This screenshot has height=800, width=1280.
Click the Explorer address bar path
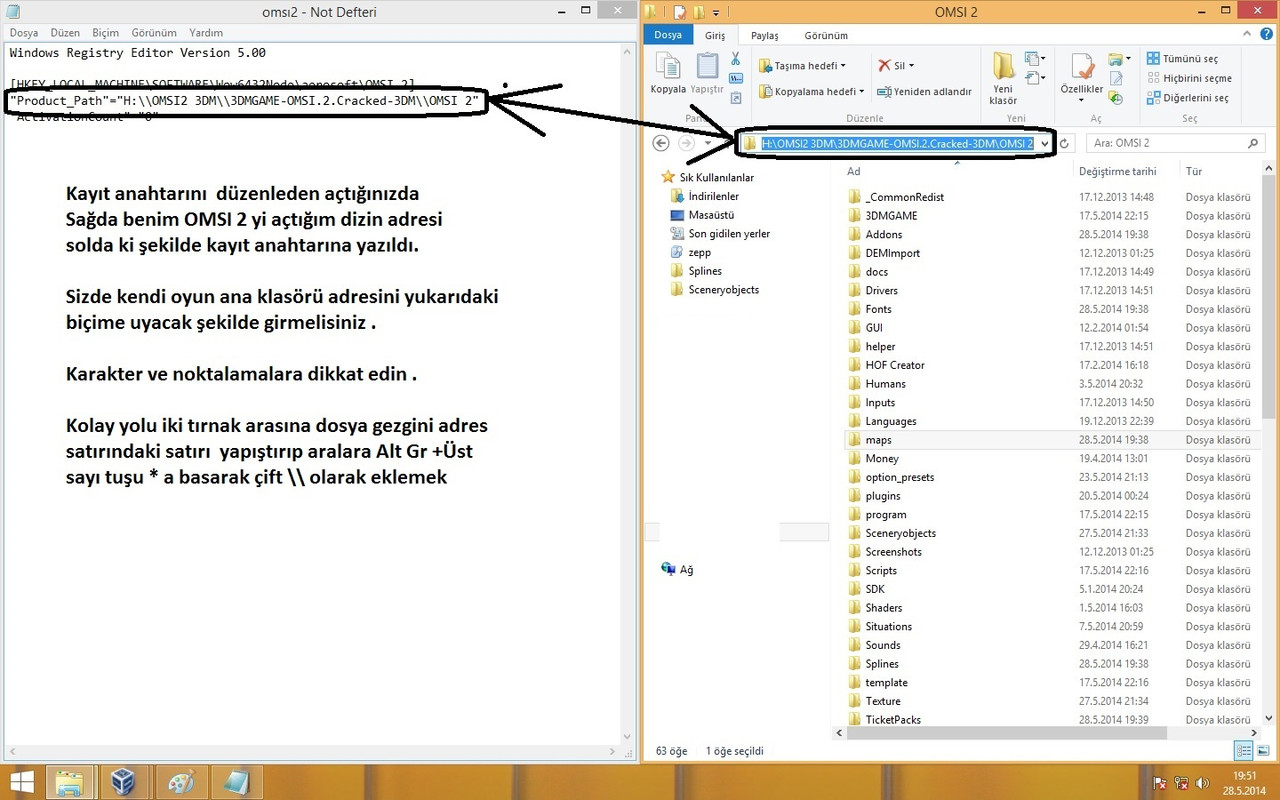897,143
